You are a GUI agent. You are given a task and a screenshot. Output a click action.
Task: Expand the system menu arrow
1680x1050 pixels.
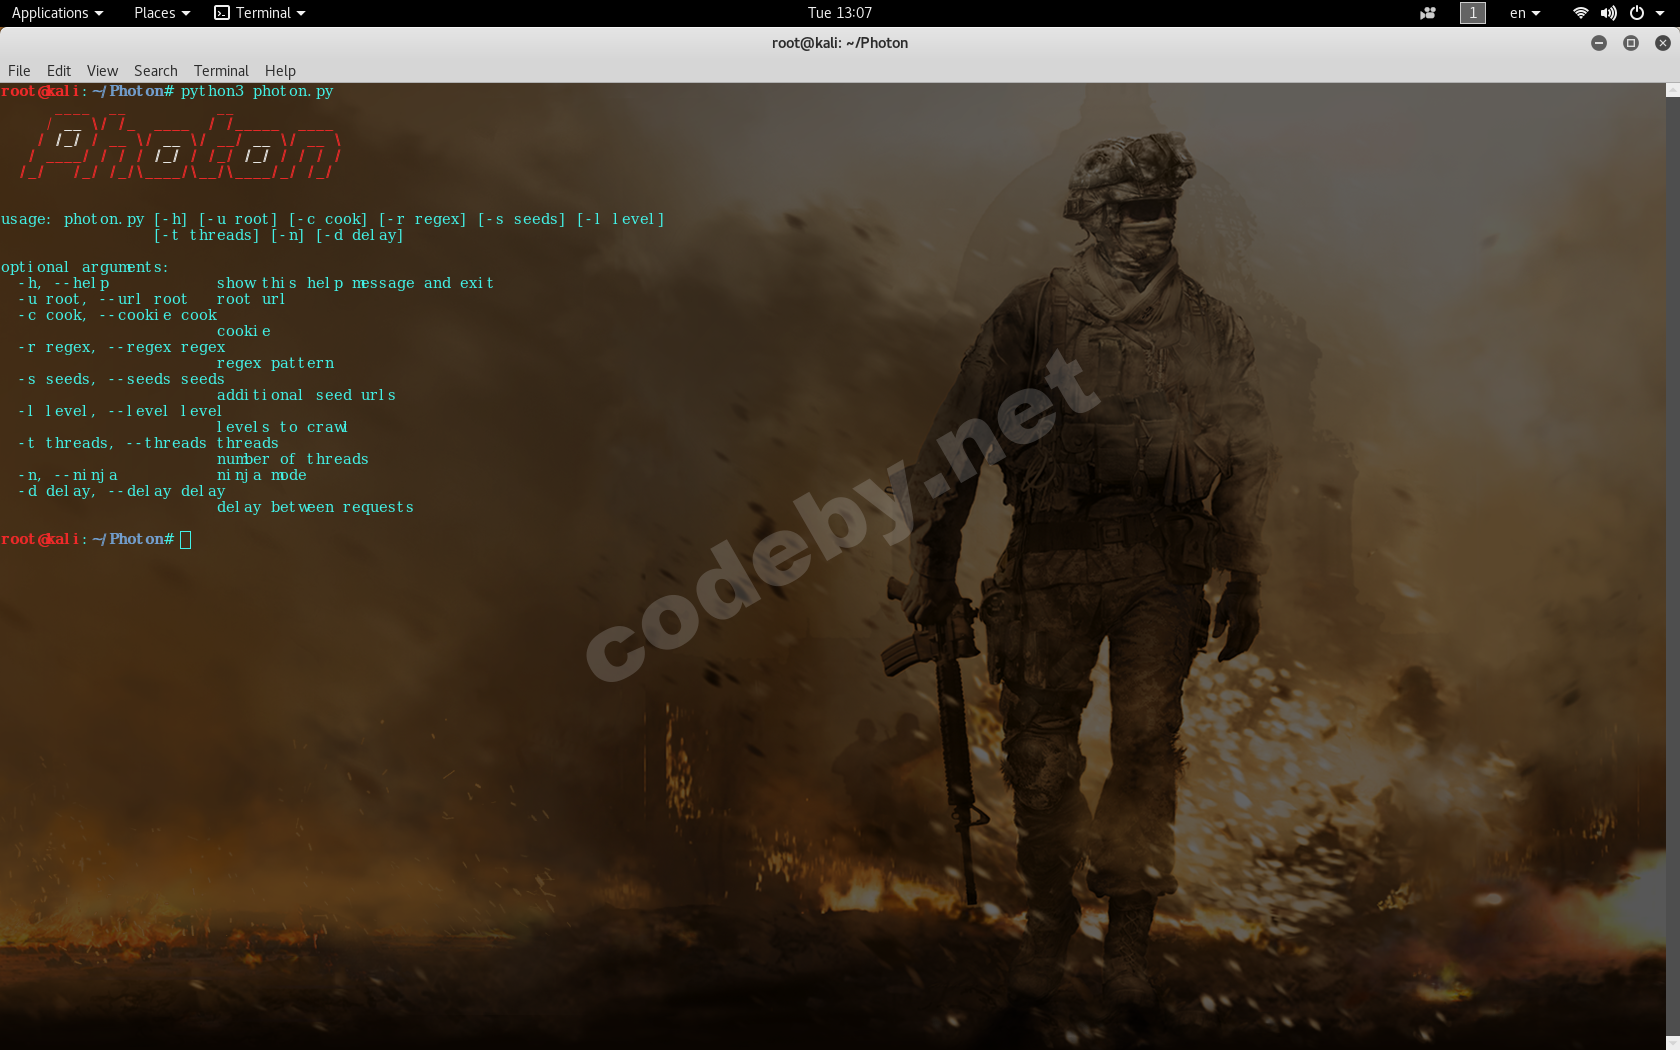coord(1660,13)
